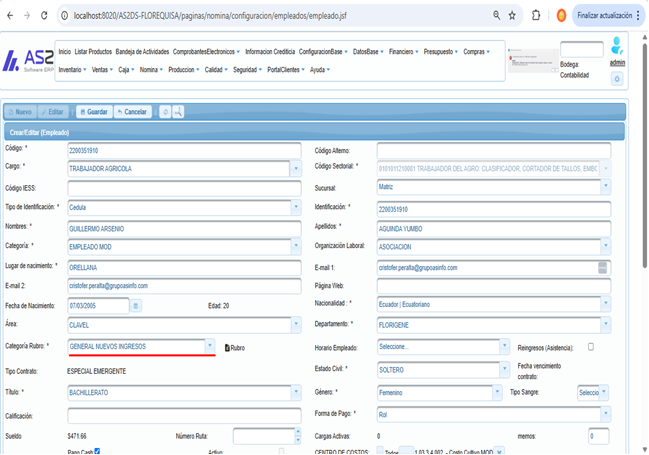Click the Número Ruta spinner up arrow
Screen dimensions: 649x455
click(298, 432)
